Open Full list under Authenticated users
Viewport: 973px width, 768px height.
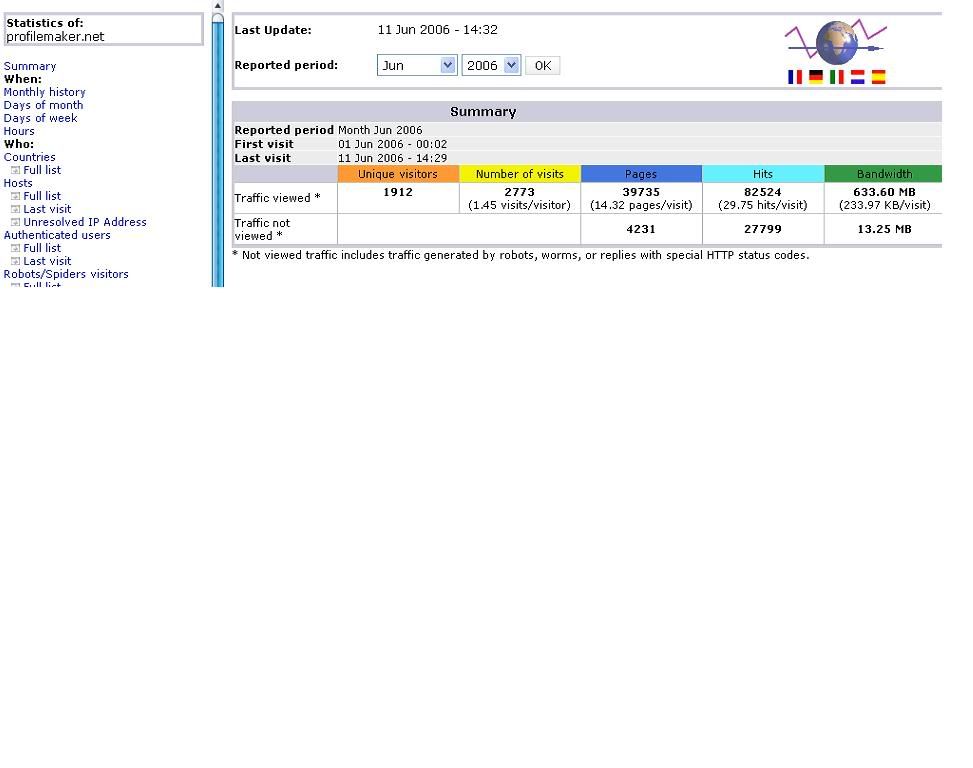tap(42, 248)
